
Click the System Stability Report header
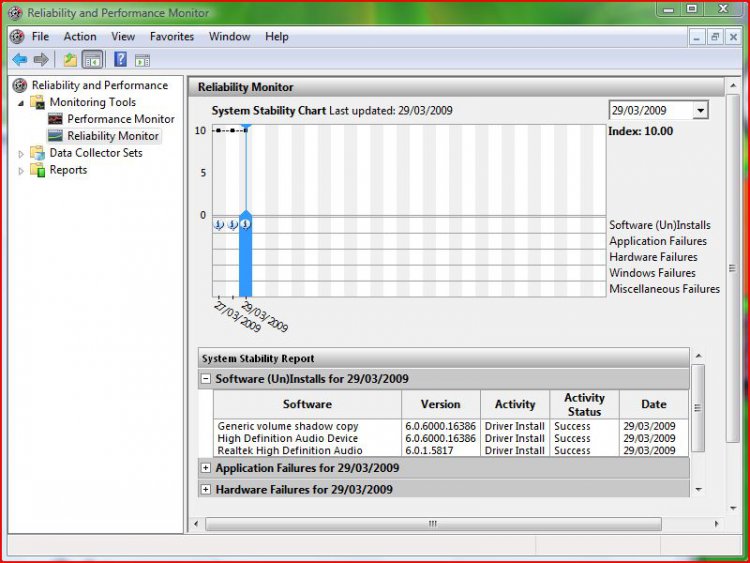(x=443, y=358)
